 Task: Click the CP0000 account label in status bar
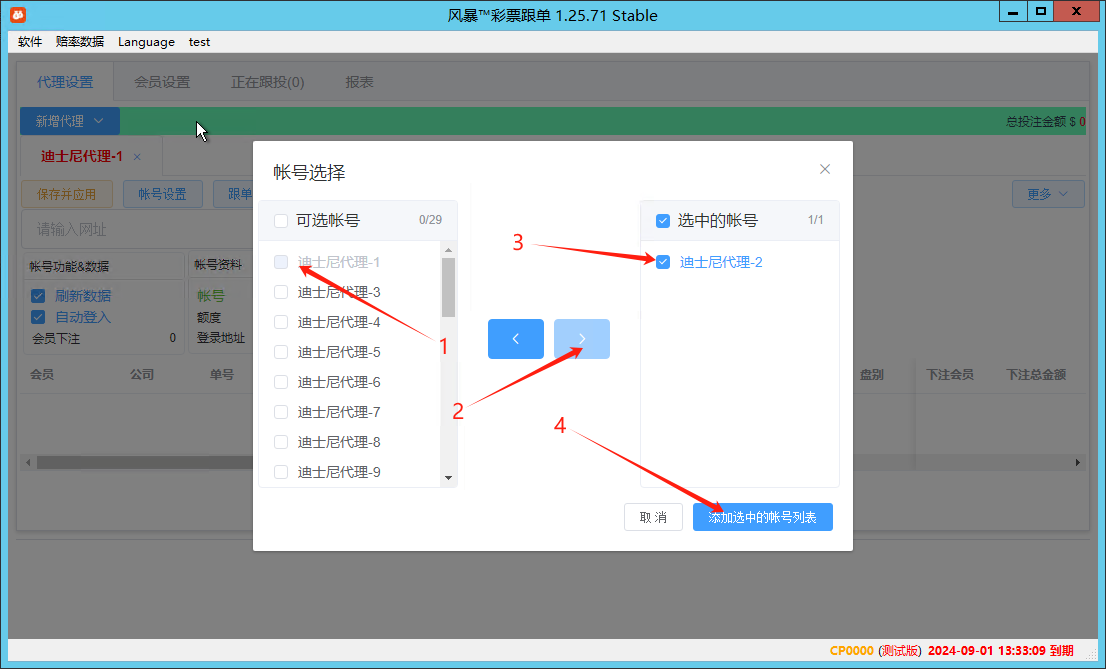coord(851,651)
